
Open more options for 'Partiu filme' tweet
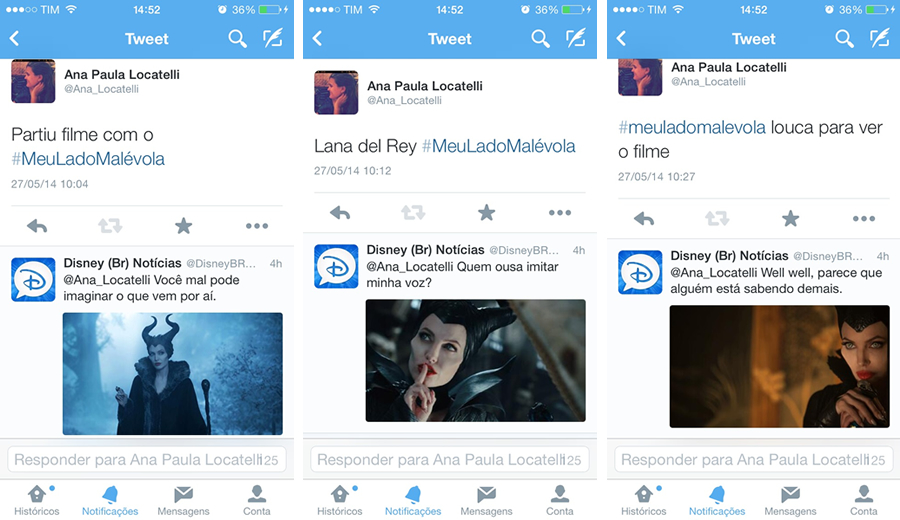pyautogui.click(x=257, y=226)
